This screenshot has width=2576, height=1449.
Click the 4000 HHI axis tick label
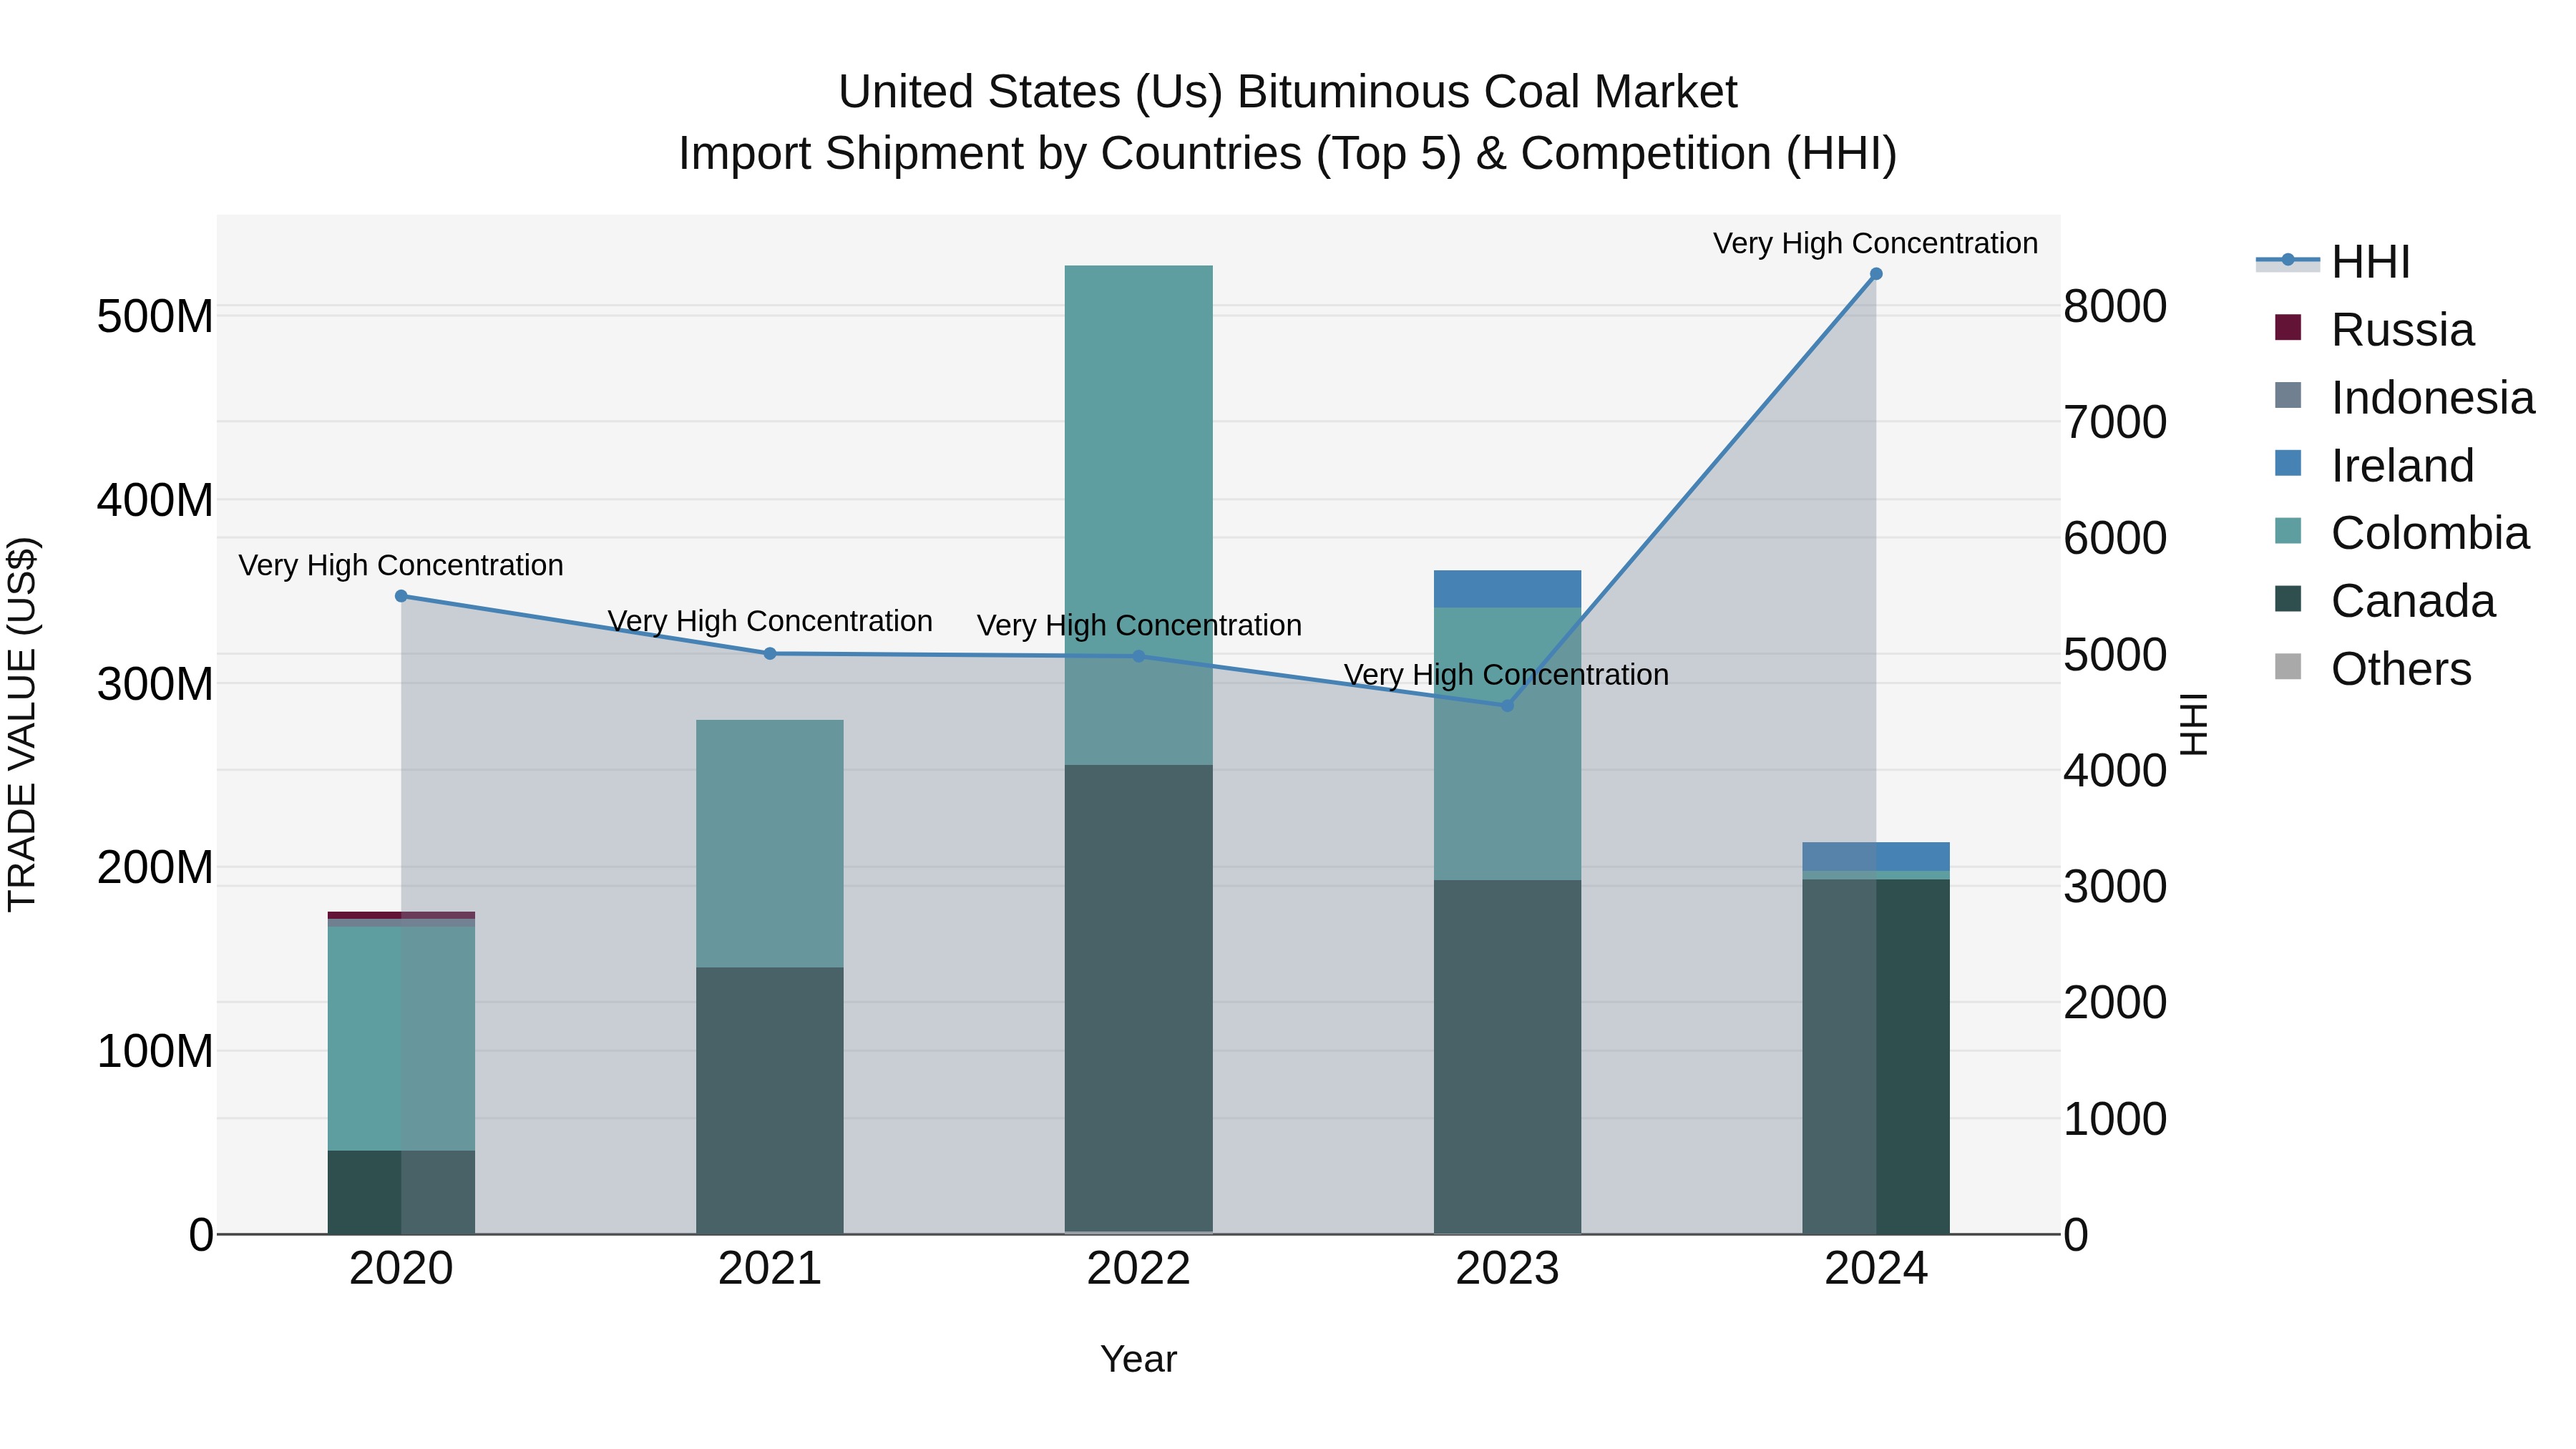point(2116,770)
